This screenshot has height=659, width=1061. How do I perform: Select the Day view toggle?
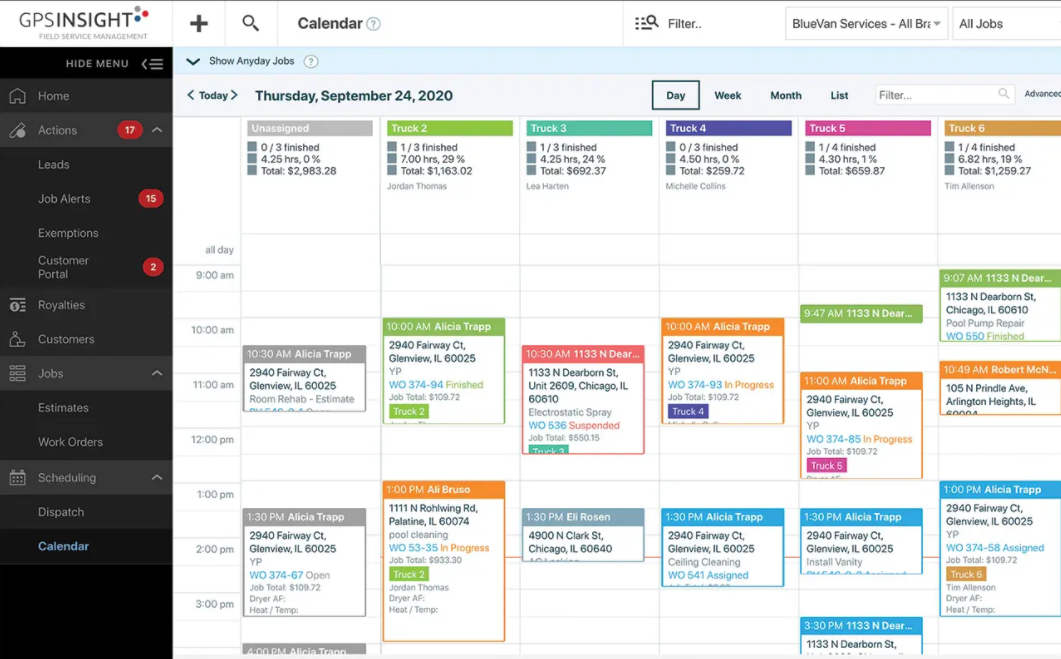[675, 95]
